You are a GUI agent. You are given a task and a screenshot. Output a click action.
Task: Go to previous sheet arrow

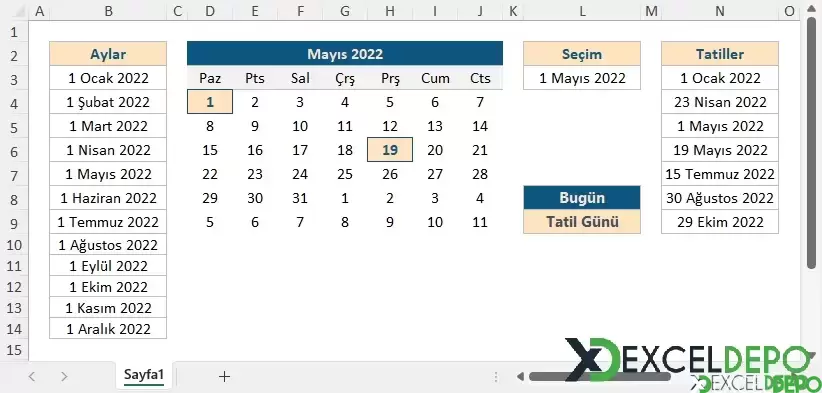click(x=32, y=376)
